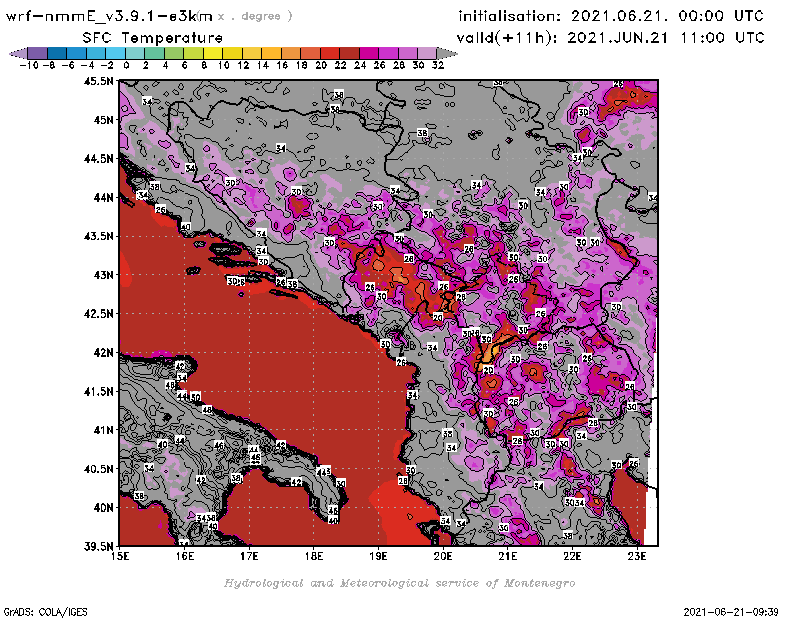
Task: Pick the yellow legend swatch between 8 and 10
Action: tap(213, 53)
